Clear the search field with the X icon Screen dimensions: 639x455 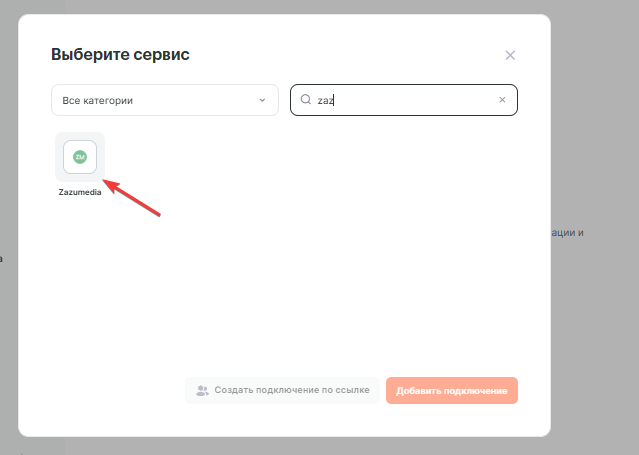[503, 100]
